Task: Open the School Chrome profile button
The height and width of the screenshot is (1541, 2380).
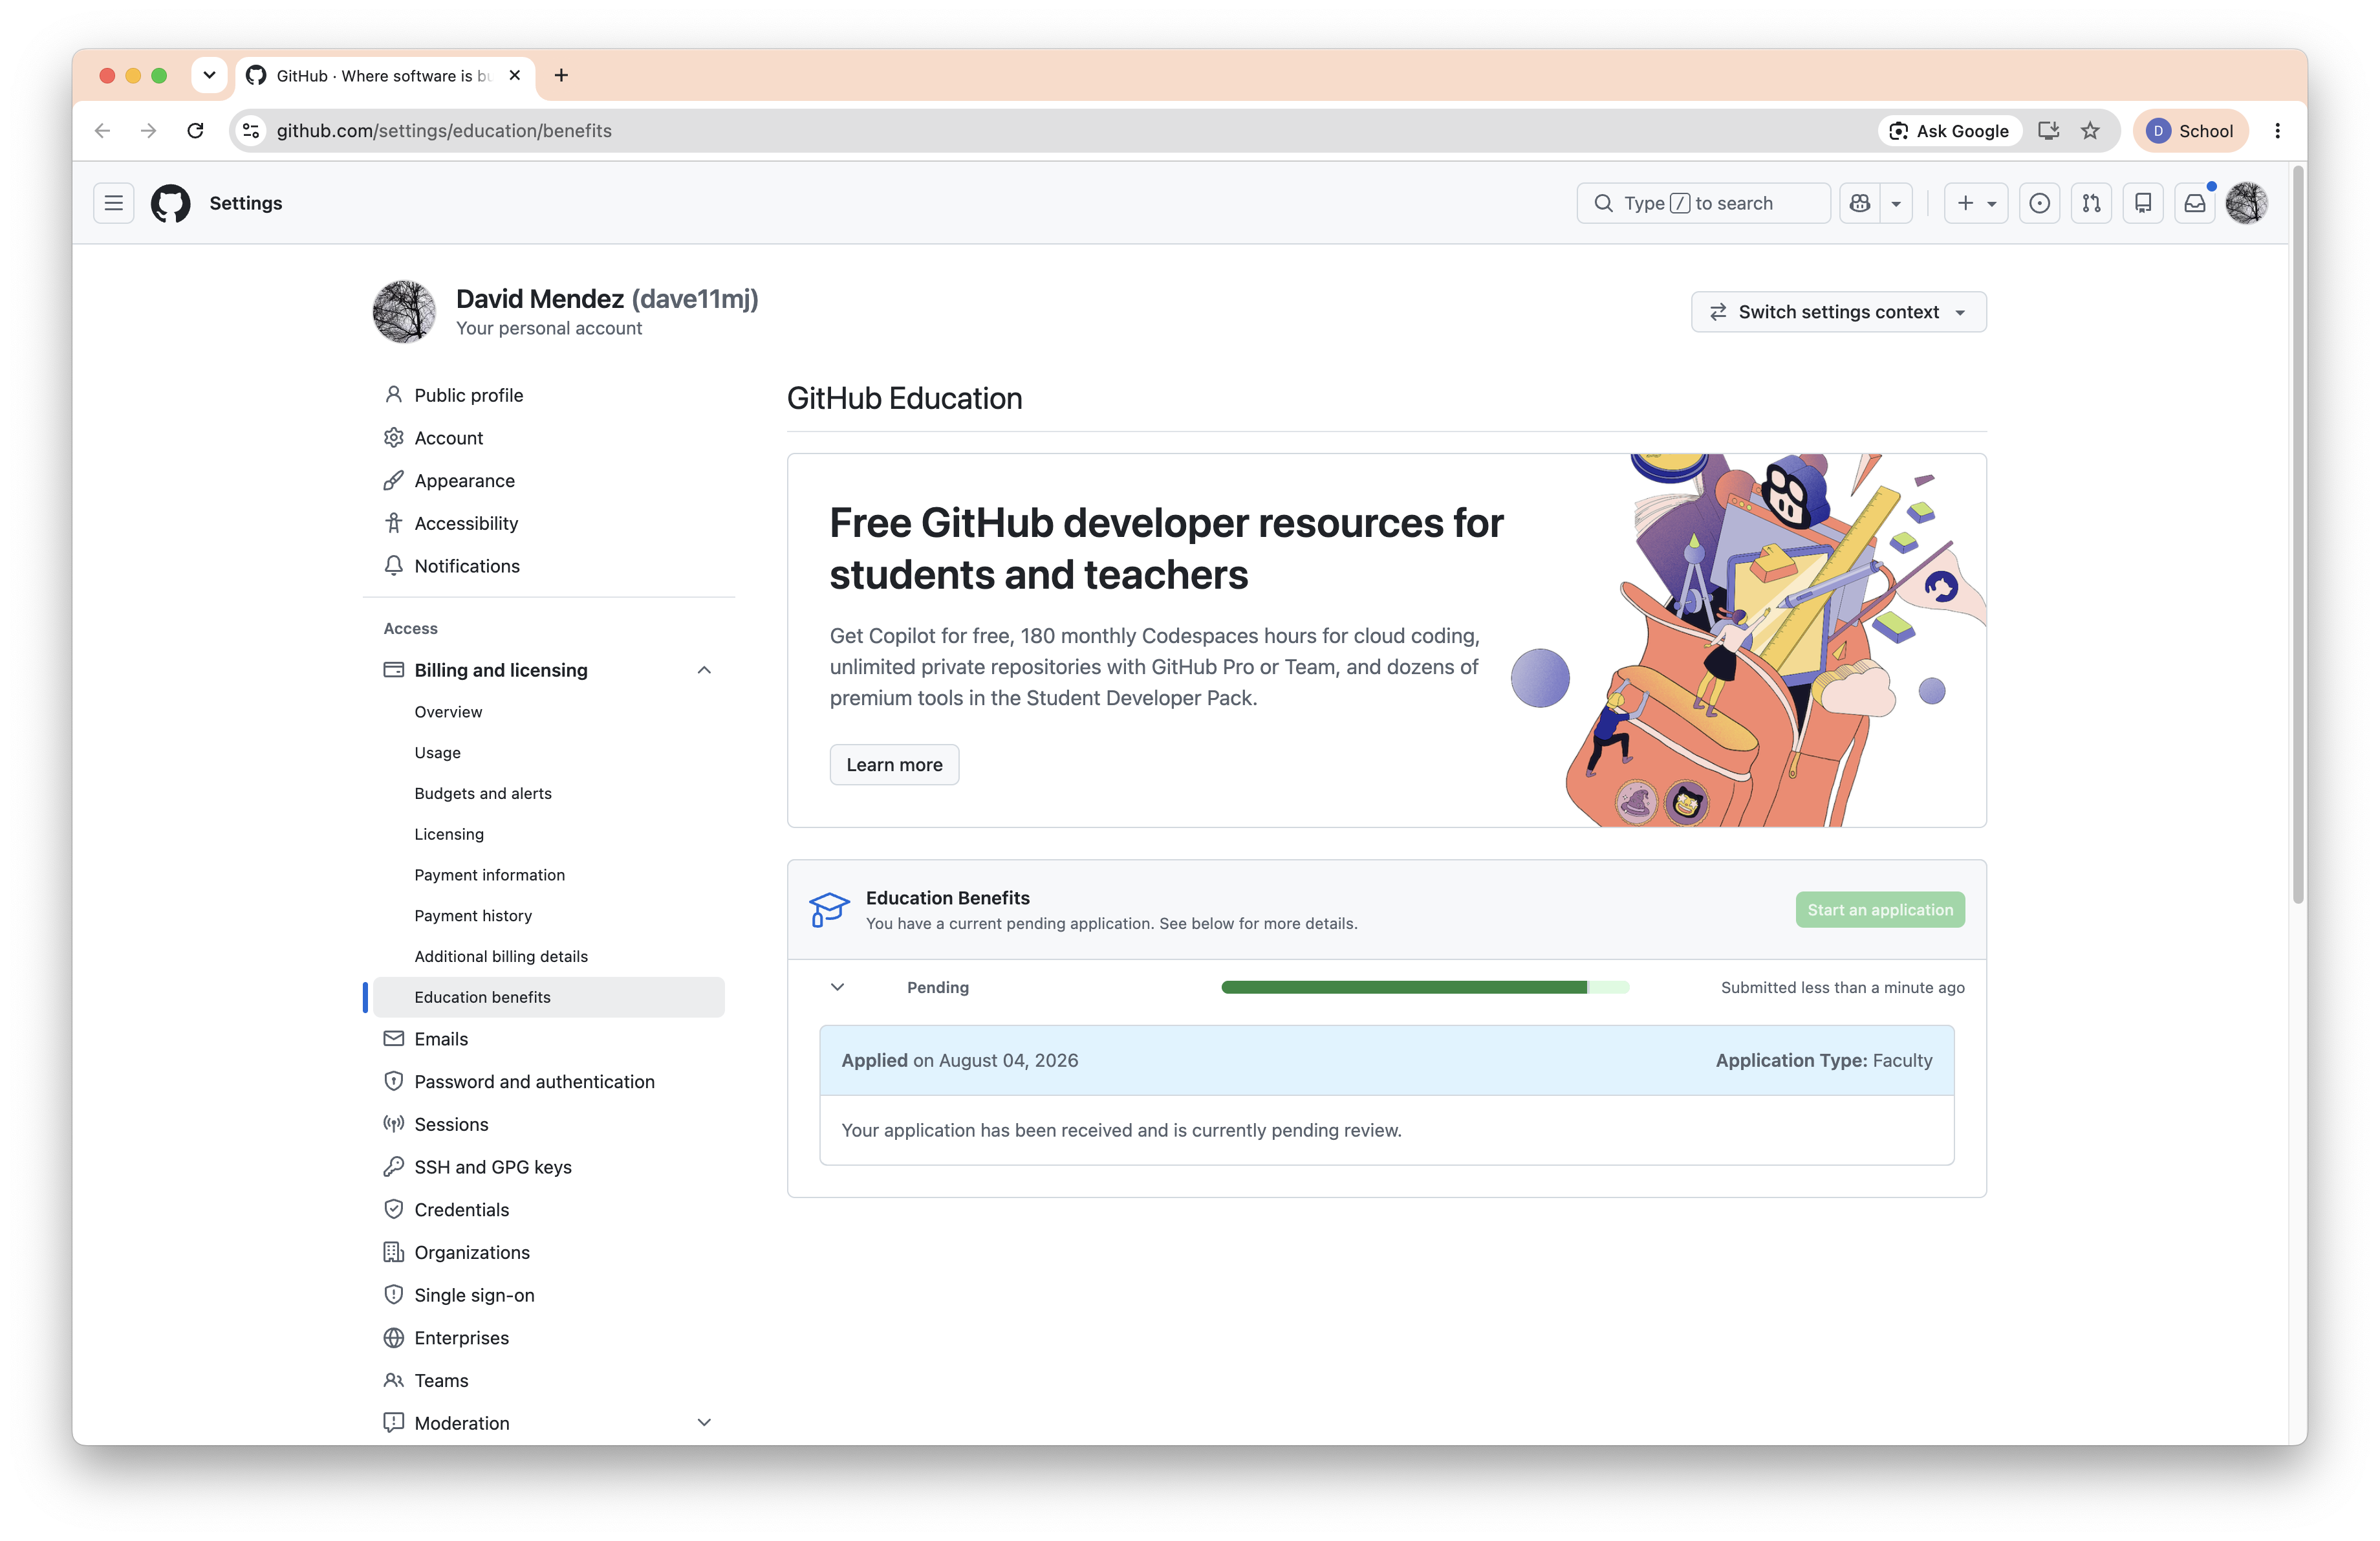Action: tap(2190, 131)
